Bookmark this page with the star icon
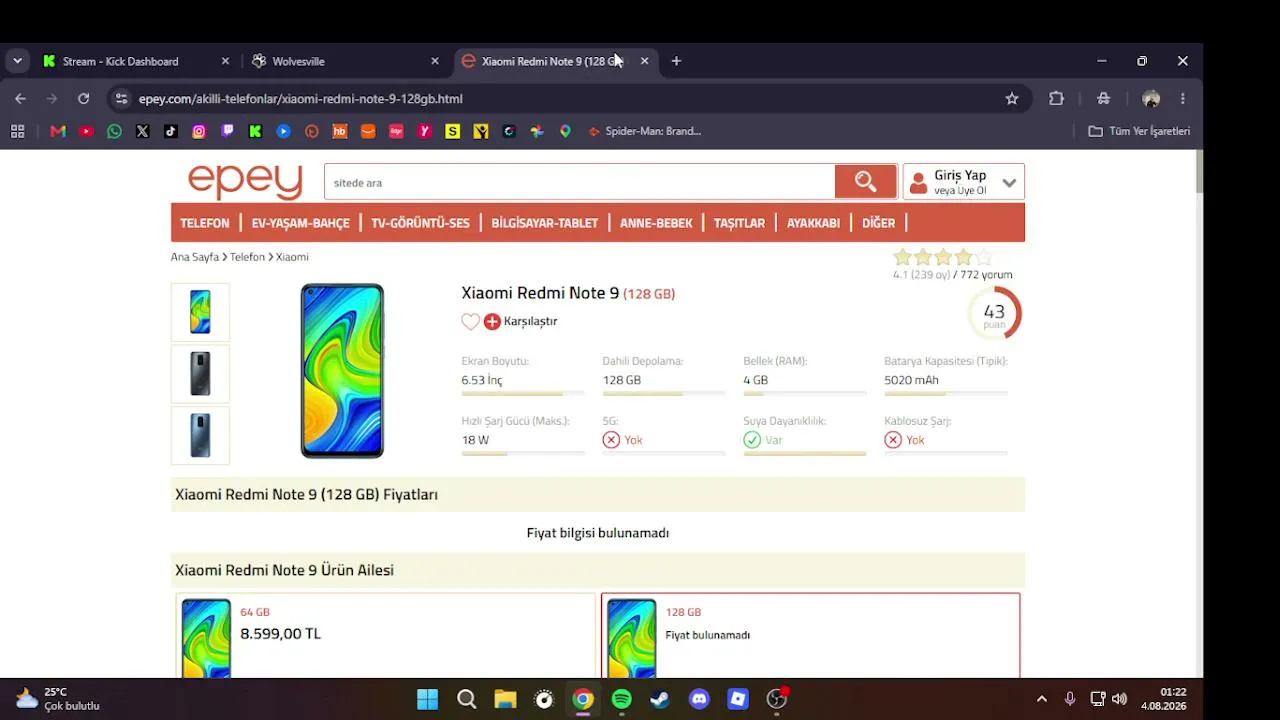This screenshot has width=1280, height=720. (x=1012, y=99)
